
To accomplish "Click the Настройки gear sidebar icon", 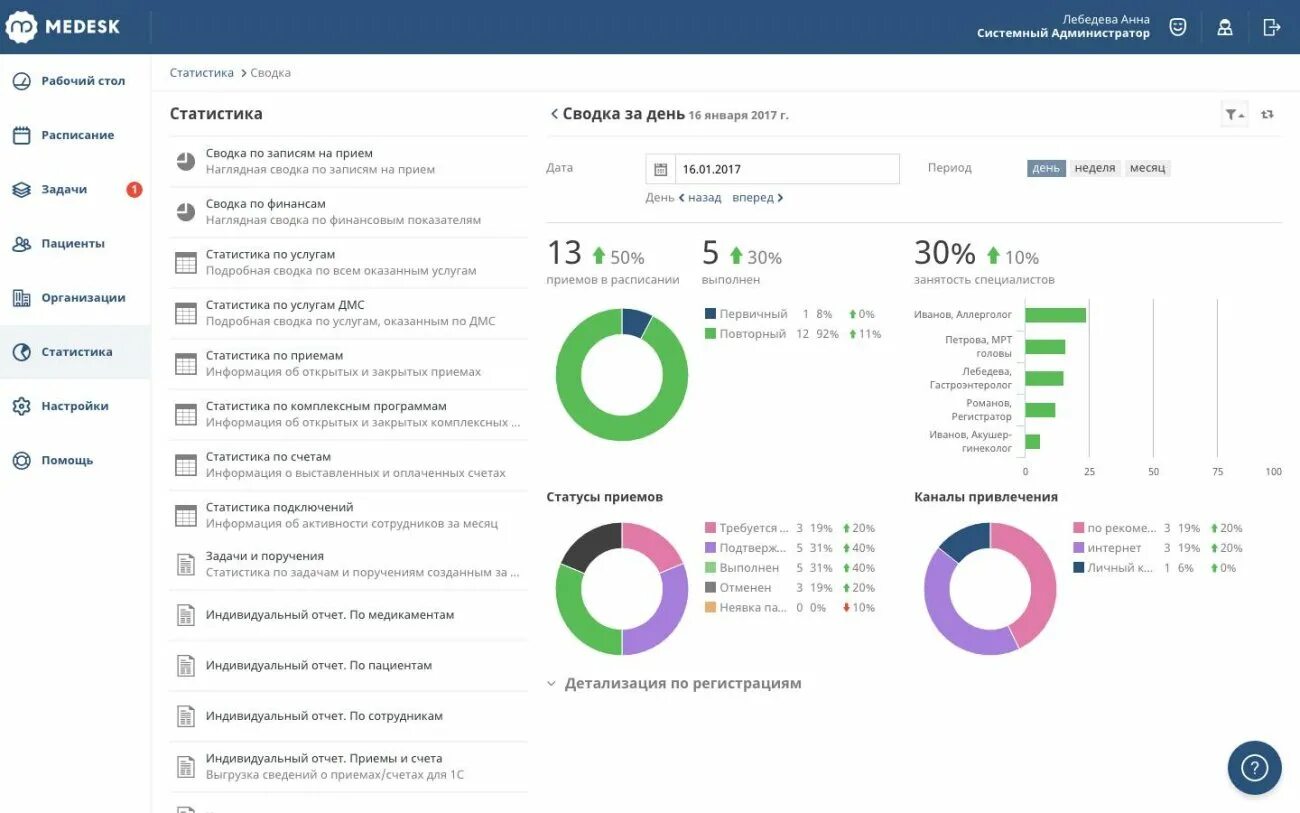I will point(21,406).
